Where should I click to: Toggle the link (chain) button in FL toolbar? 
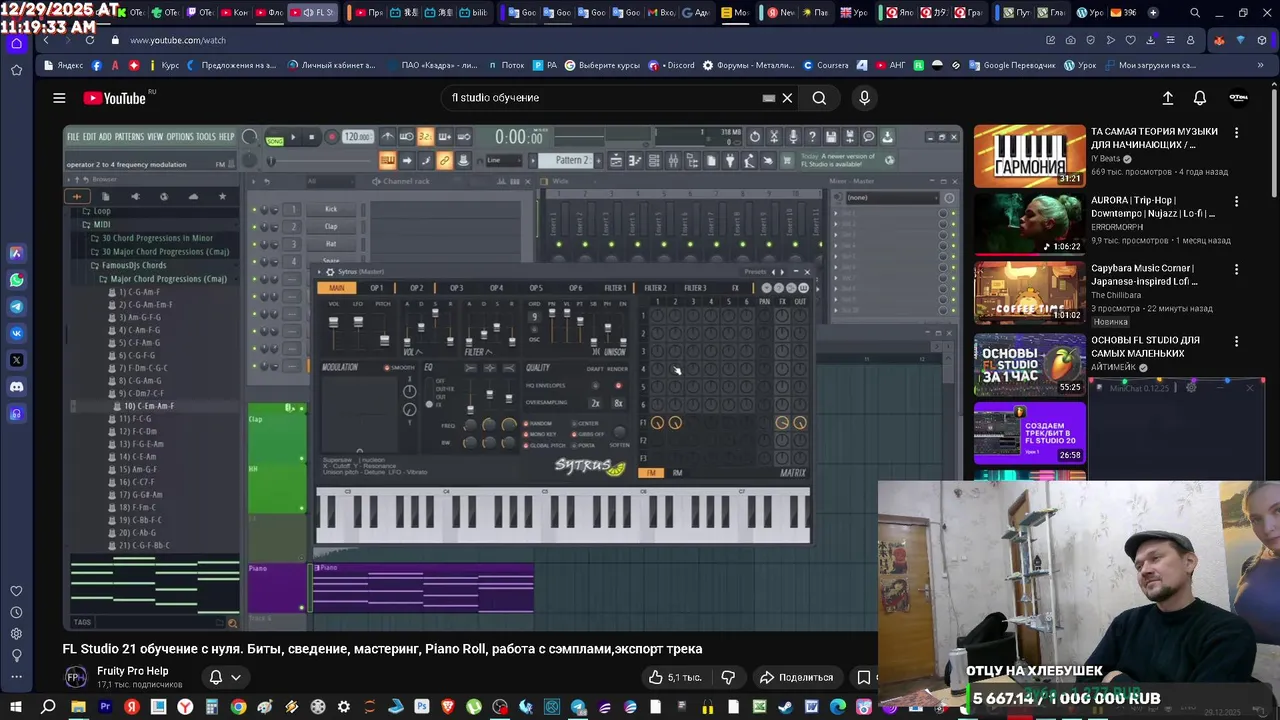(444, 160)
